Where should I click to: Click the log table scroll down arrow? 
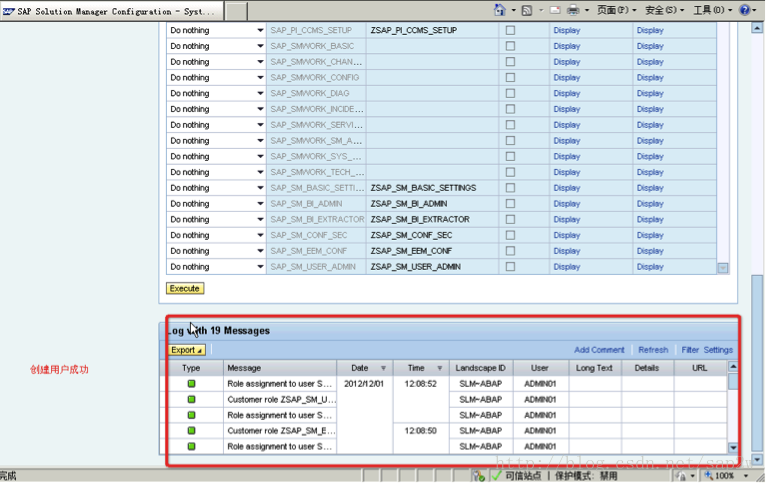733,447
